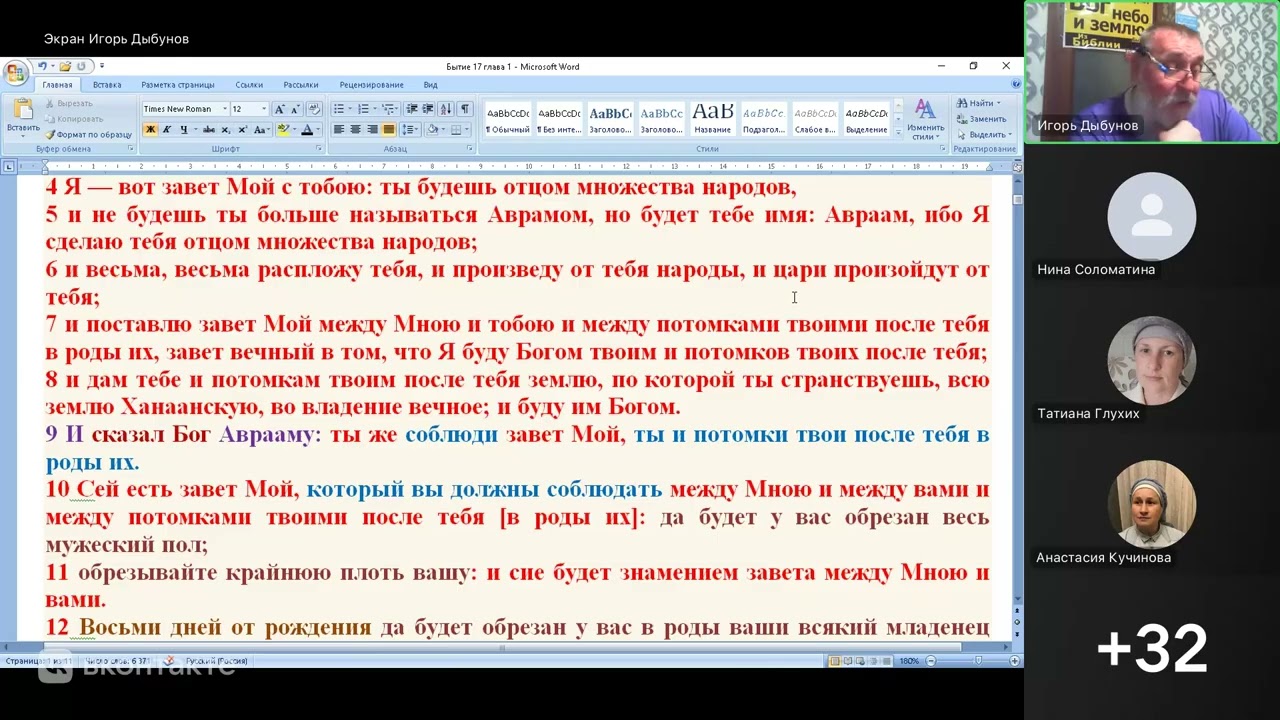Apply text highlight color
The width and height of the screenshot is (1280, 720).
(283, 130)
